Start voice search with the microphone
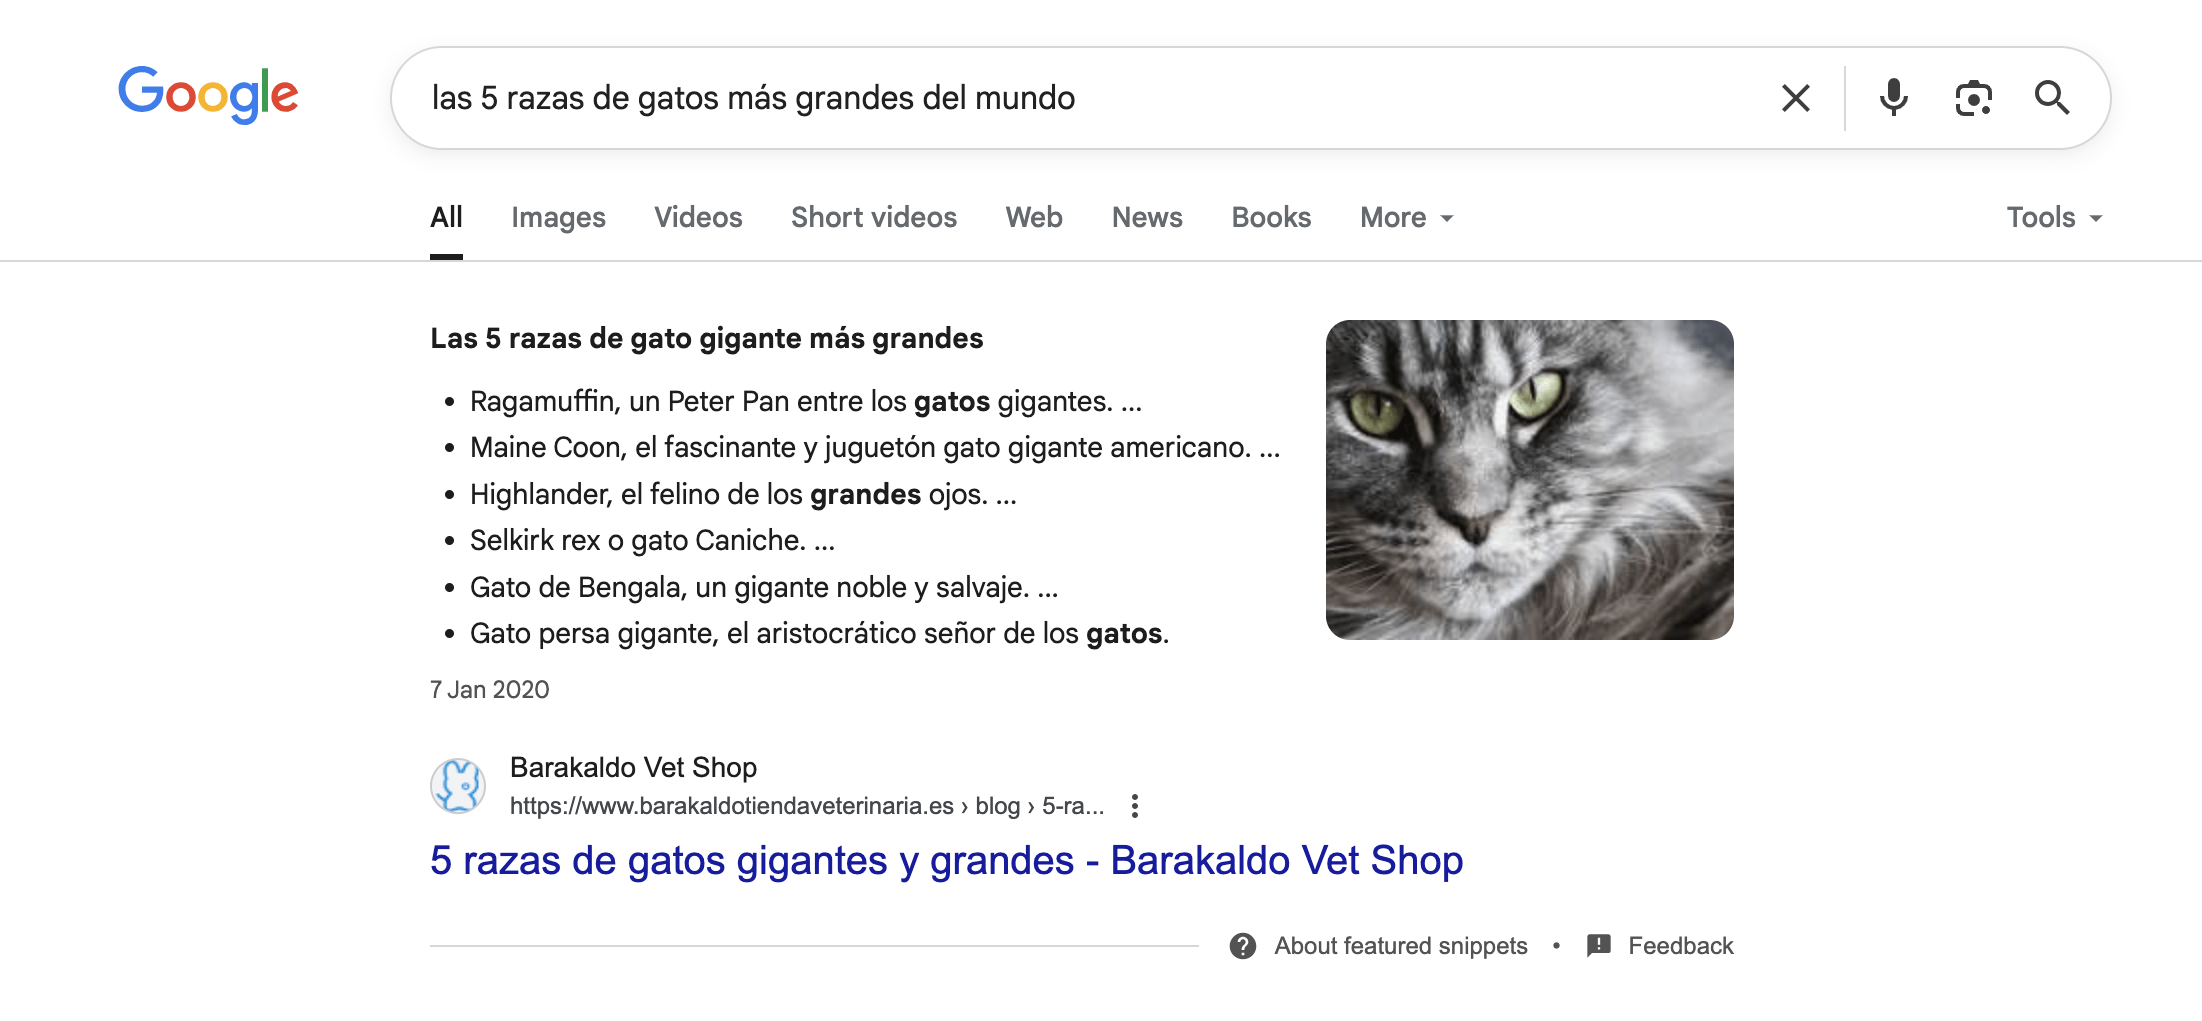 point(1892,98)
